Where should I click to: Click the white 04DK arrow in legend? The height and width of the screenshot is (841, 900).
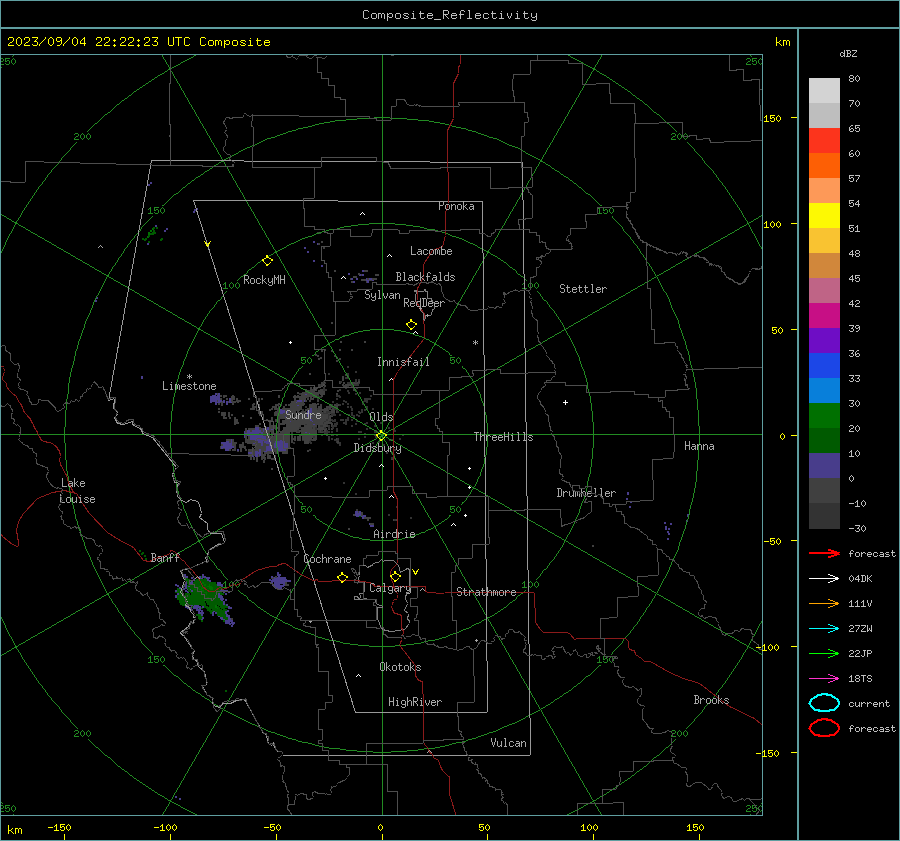pyautogui.click(x=824, y=578)
